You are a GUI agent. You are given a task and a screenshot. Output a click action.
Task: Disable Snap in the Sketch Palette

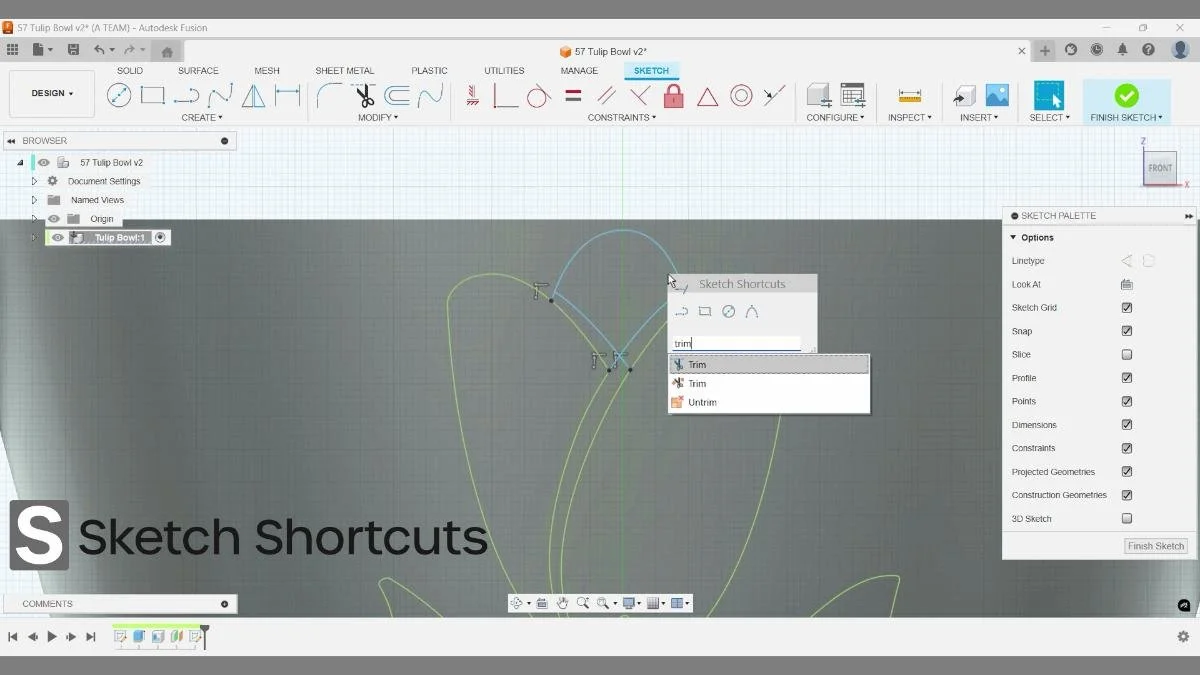click(x=1127, y=331)
